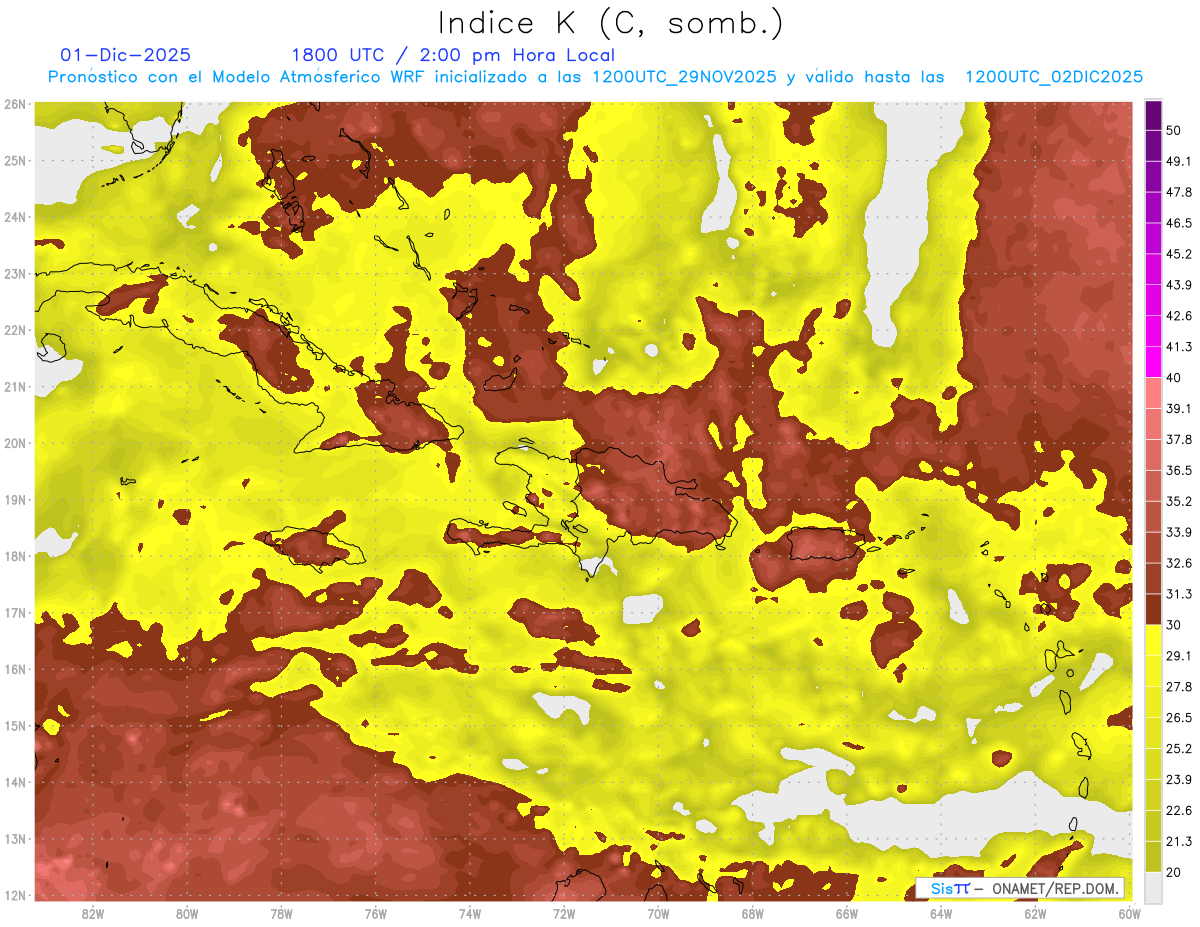Click longitude label 82W
This screenshot has height=927, width=1200.
click(x=93, y=913)
